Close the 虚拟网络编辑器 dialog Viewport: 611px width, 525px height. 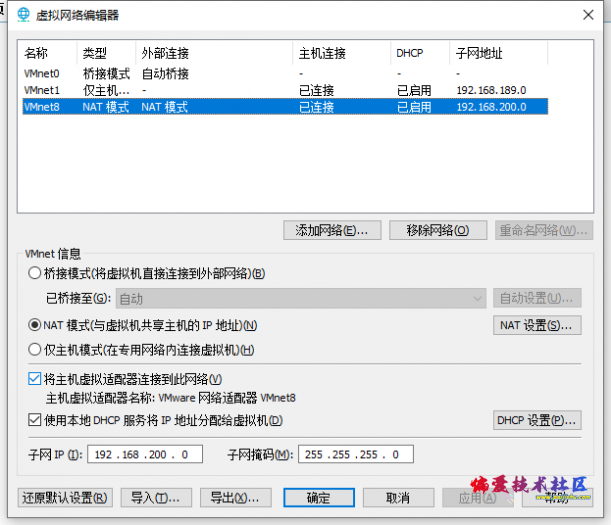coord(588,15)
